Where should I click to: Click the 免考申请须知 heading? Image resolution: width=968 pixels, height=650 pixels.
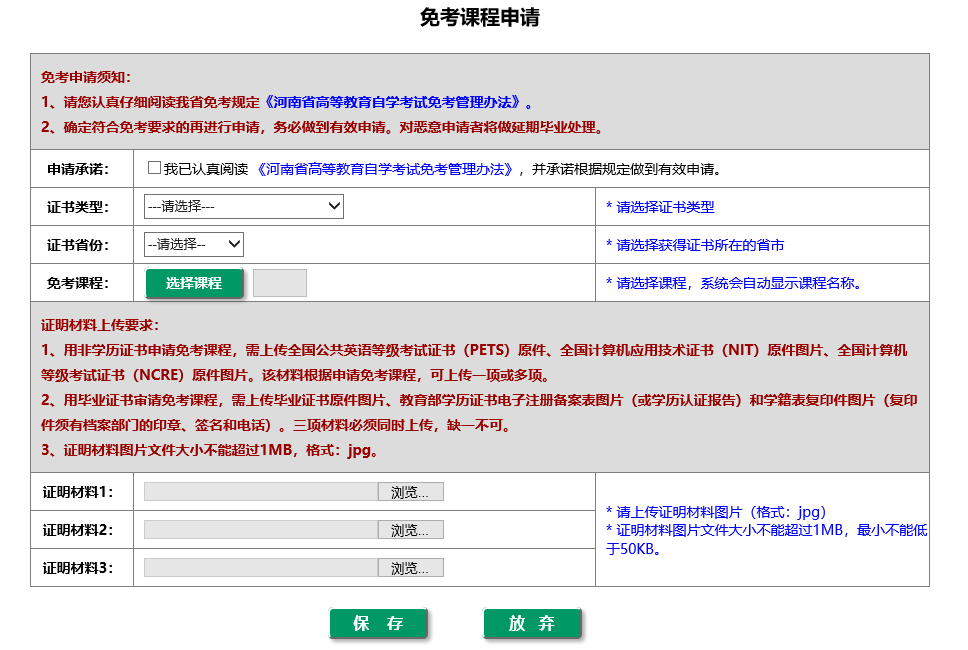[x=86, y=77]
